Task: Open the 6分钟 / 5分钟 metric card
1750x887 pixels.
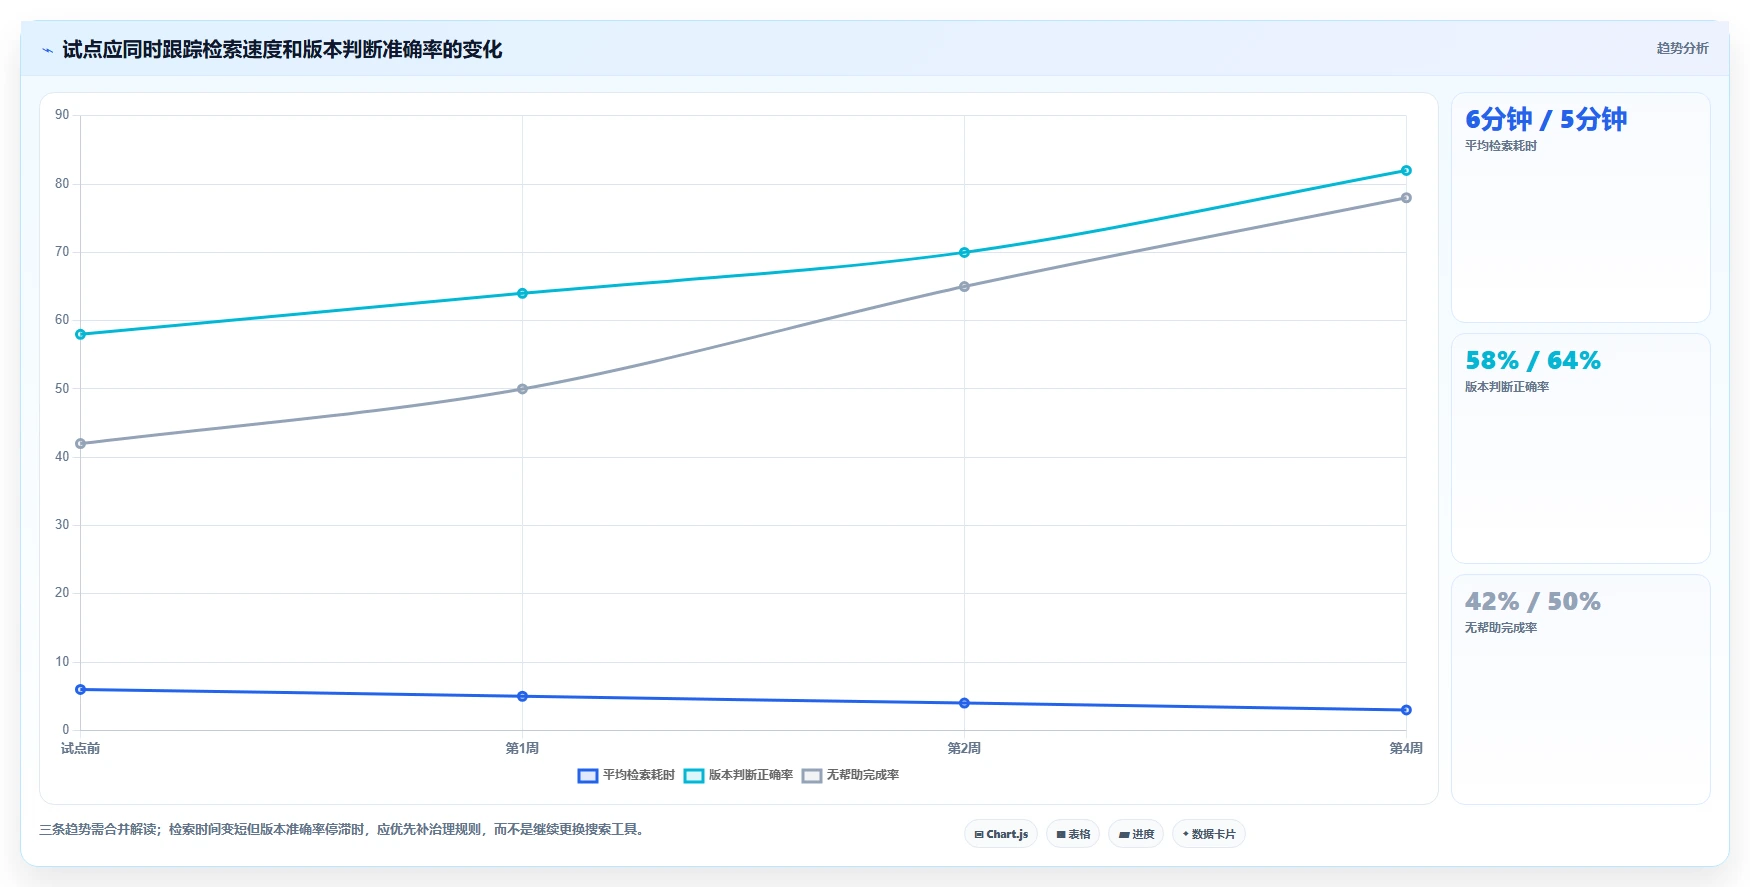Action: (1581, 207)
